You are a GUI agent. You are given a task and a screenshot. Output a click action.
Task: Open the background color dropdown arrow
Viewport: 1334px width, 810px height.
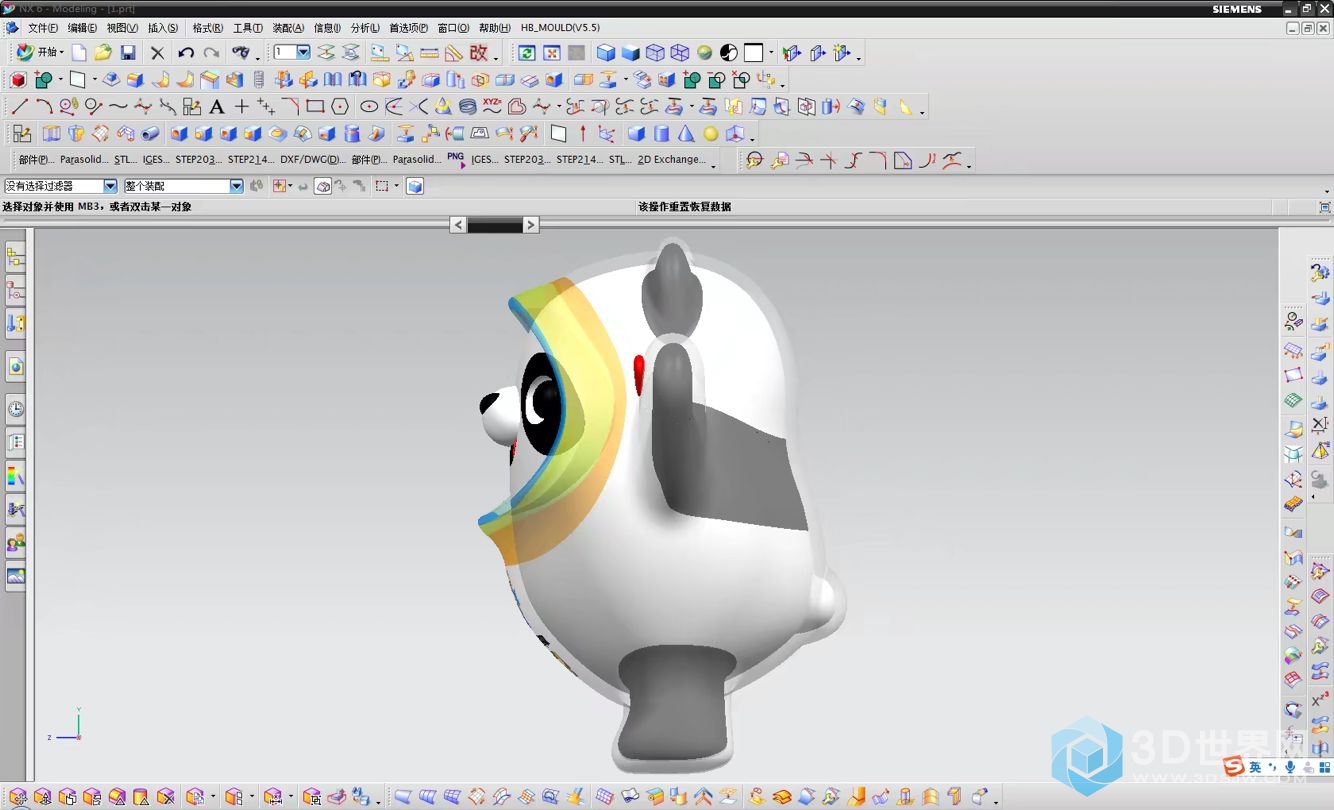pyautogui.click(x=771, y=53)
